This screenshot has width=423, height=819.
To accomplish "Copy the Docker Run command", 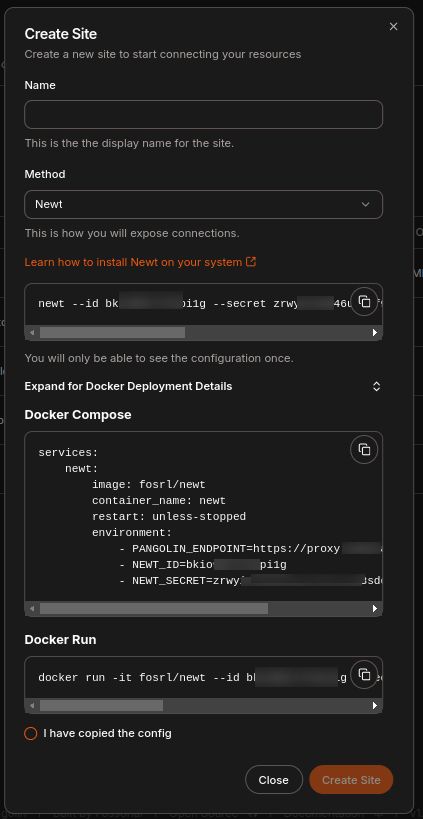I will (x=364, y=674).
